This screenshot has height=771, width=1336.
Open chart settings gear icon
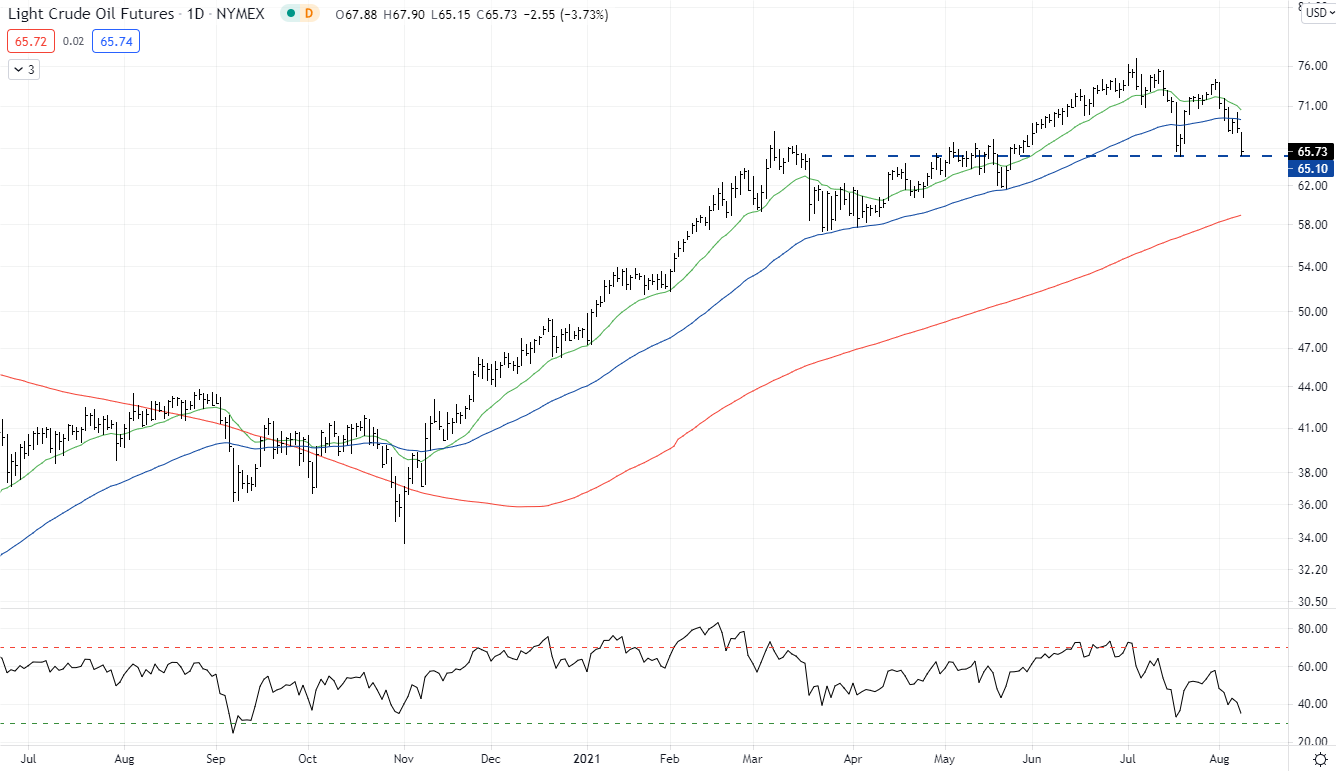[1319, 759]
